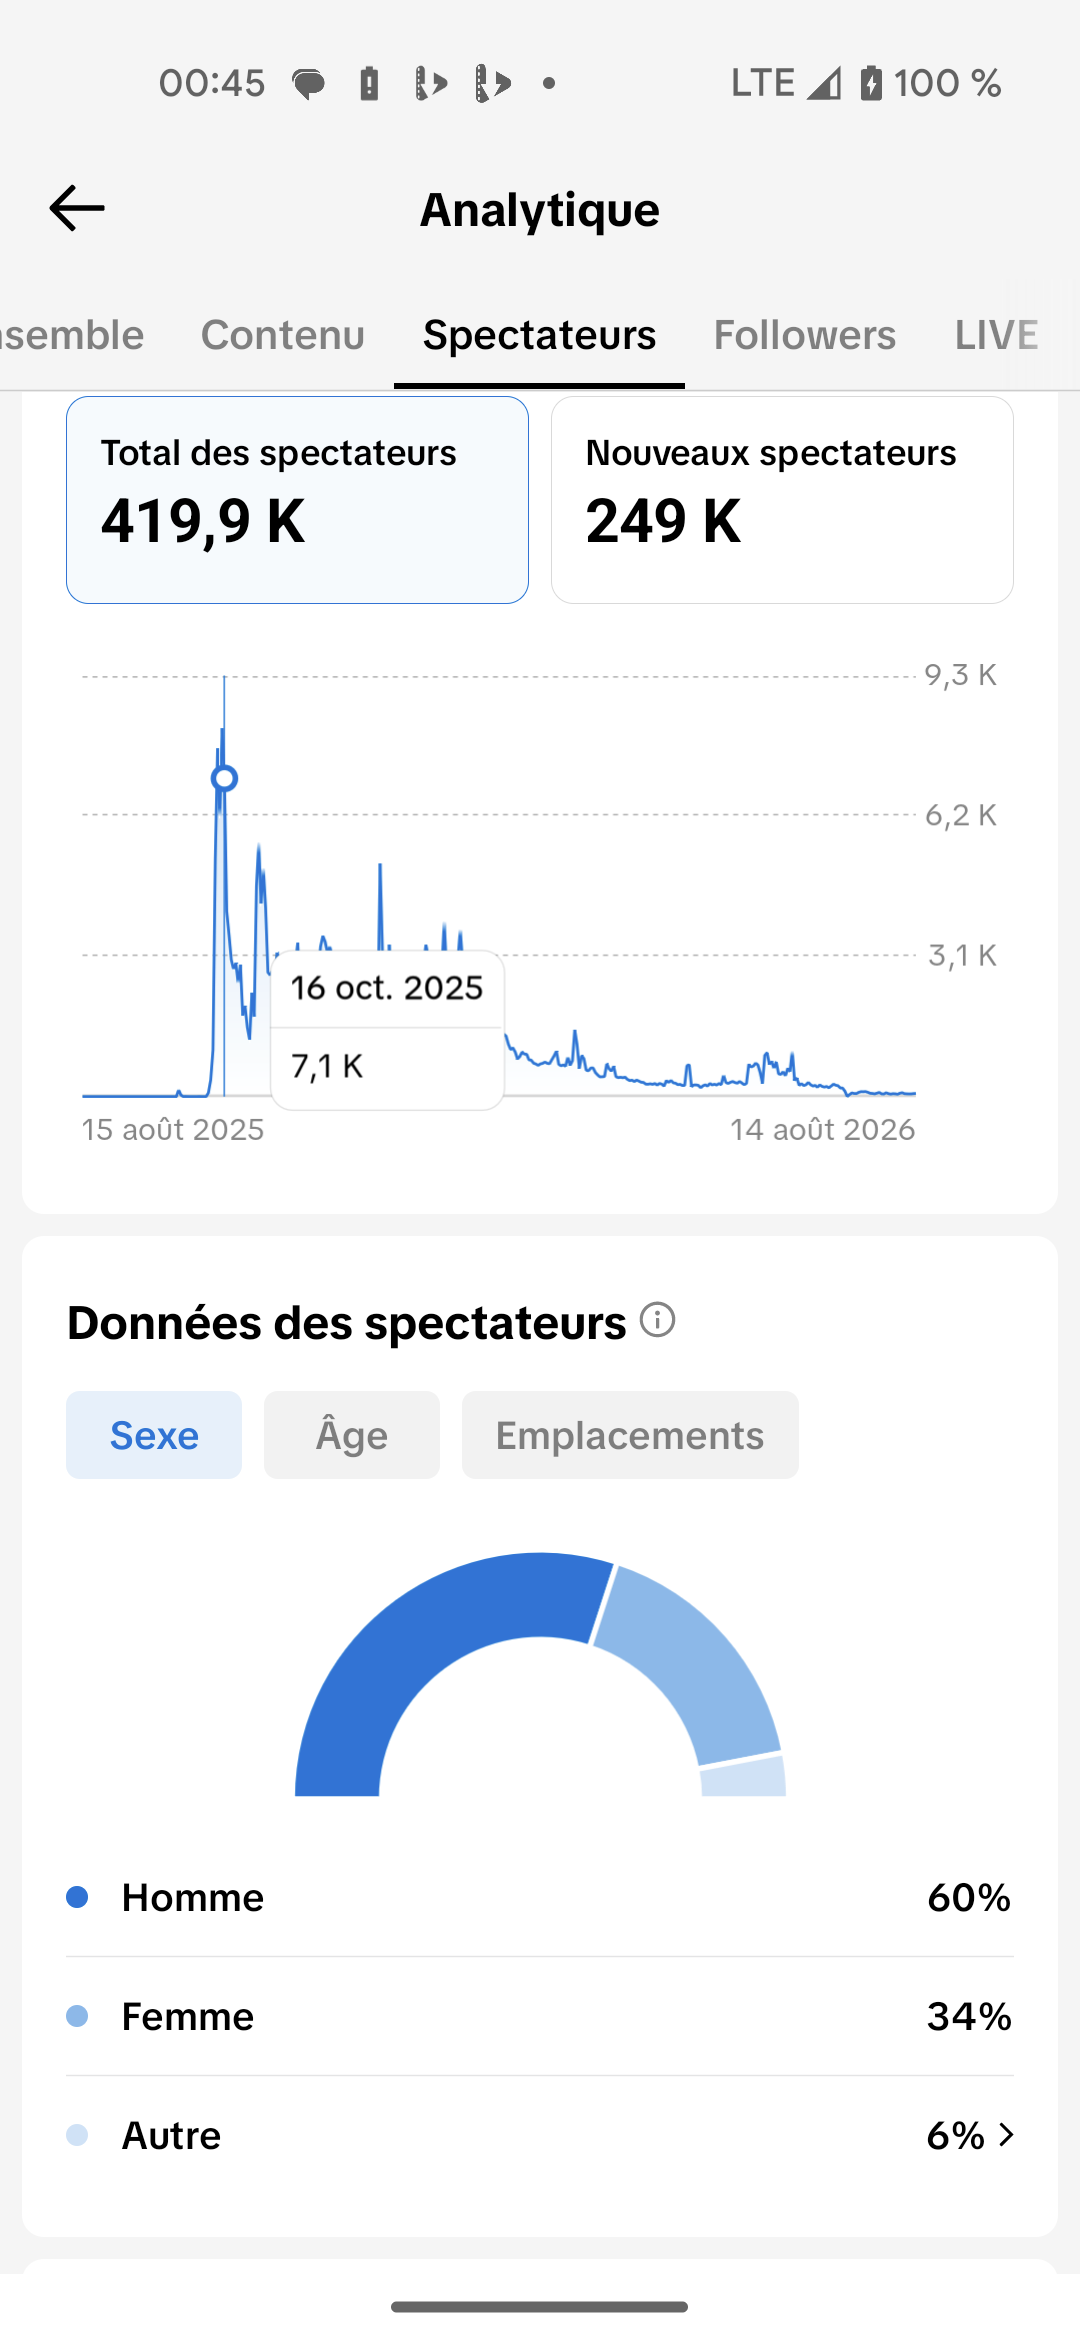Viewport: 1080px width, 2340px height.
Task: Choose the Sexe filter chip
Action: [154, 1435]
